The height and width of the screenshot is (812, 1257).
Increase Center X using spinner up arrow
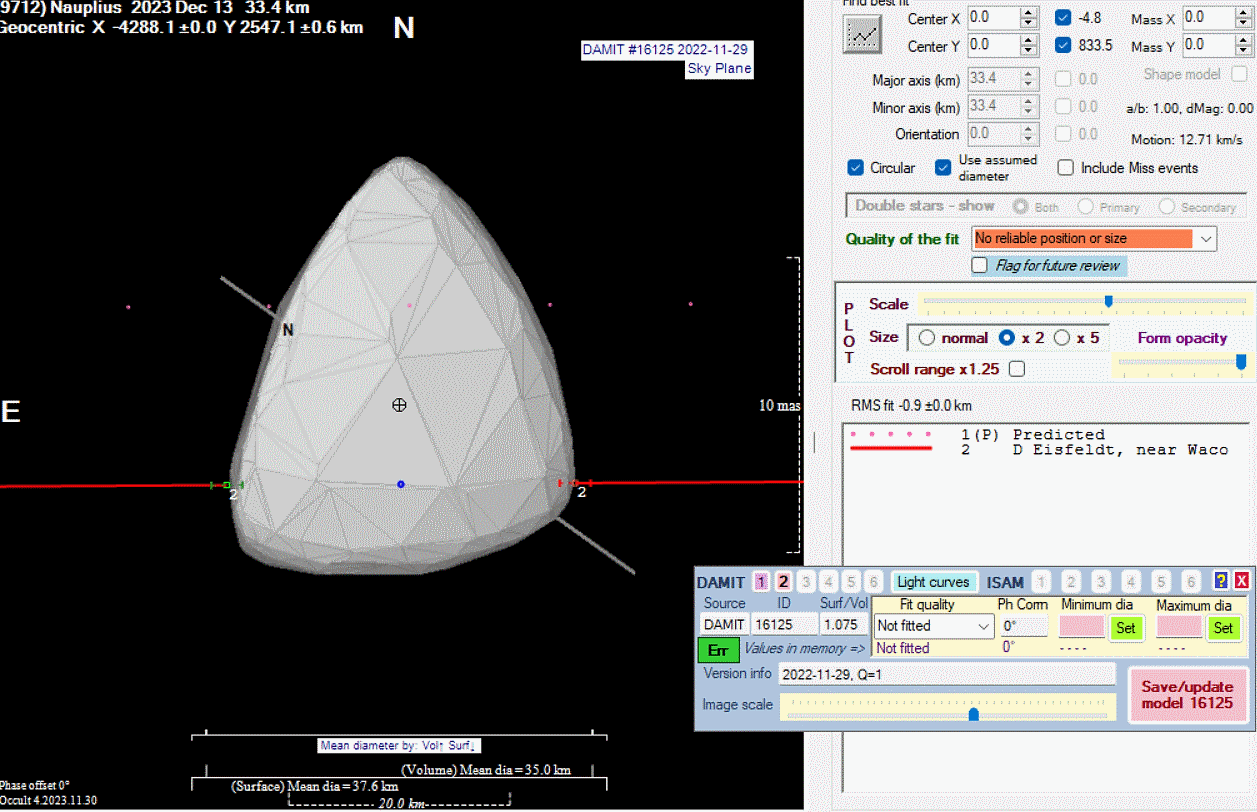[x=1029, y=12]
